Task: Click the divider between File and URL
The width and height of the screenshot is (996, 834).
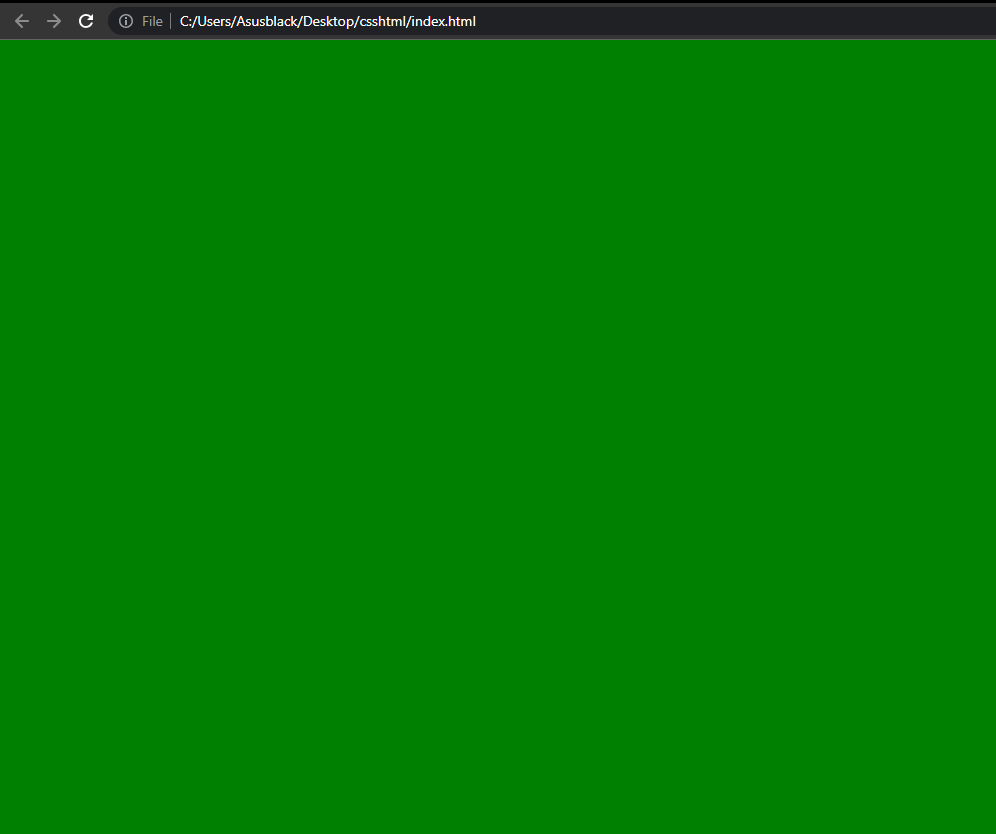Action: tap(170, 21)
